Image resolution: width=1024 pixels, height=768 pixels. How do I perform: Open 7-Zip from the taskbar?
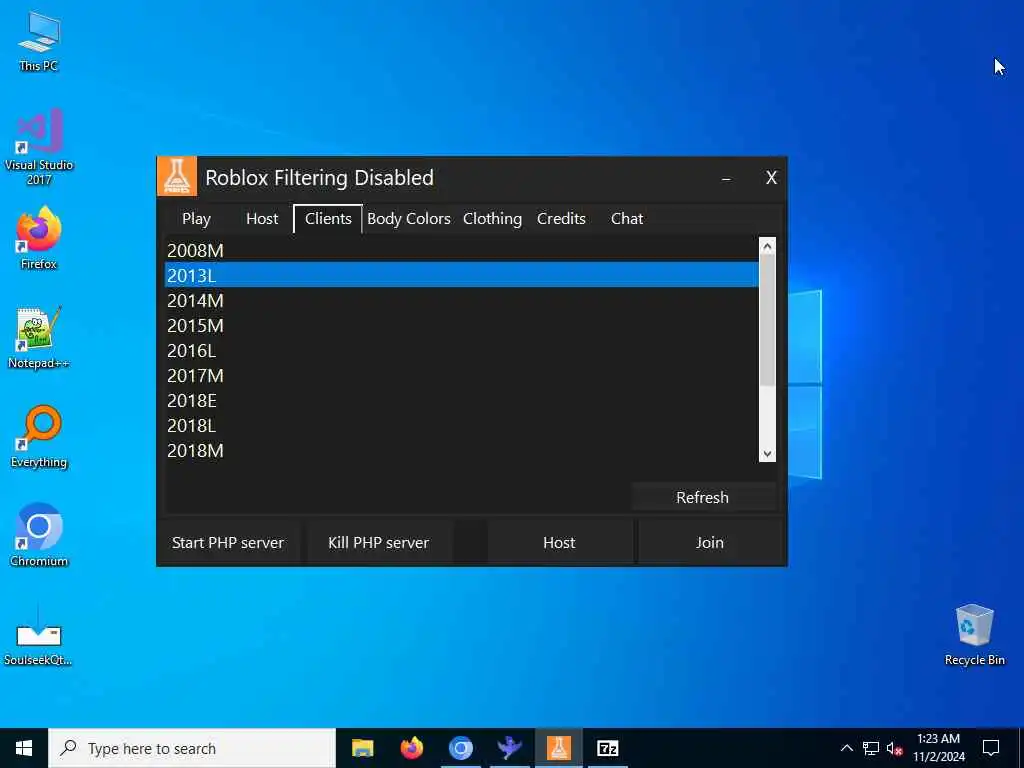pos(607,748)
